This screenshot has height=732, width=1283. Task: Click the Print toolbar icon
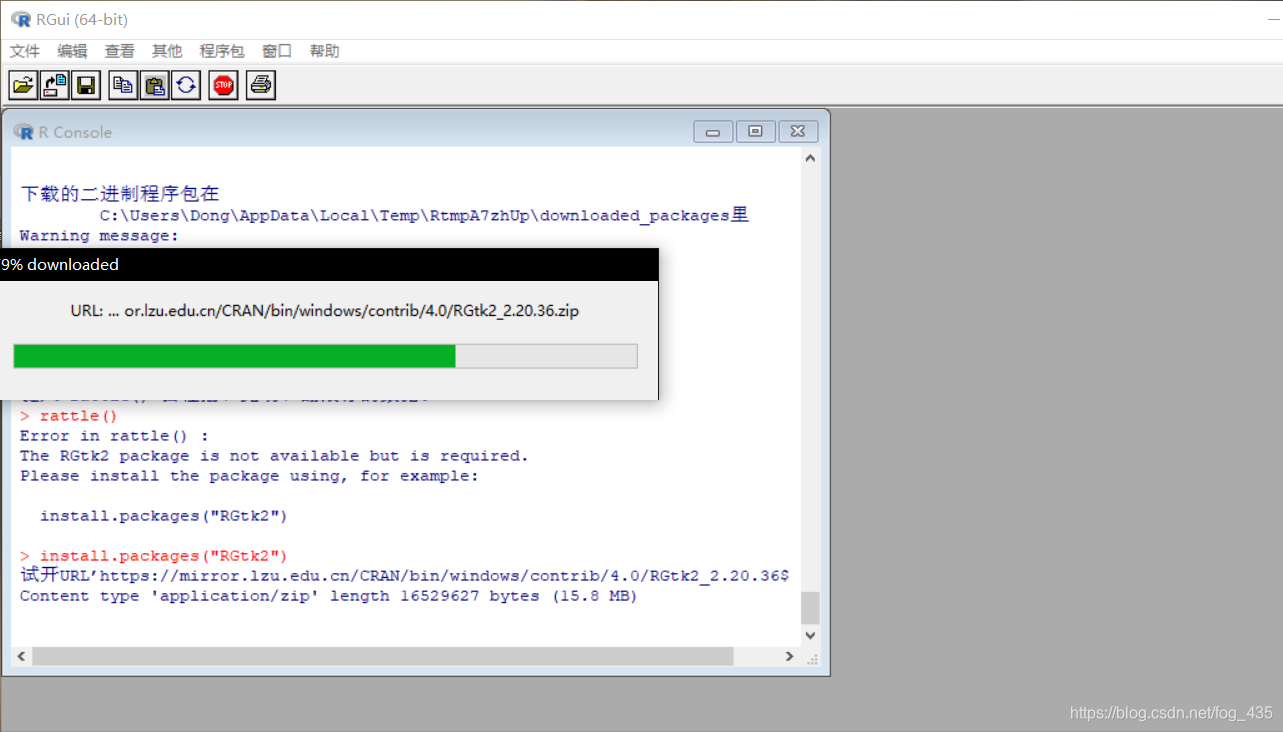point(260,85)
